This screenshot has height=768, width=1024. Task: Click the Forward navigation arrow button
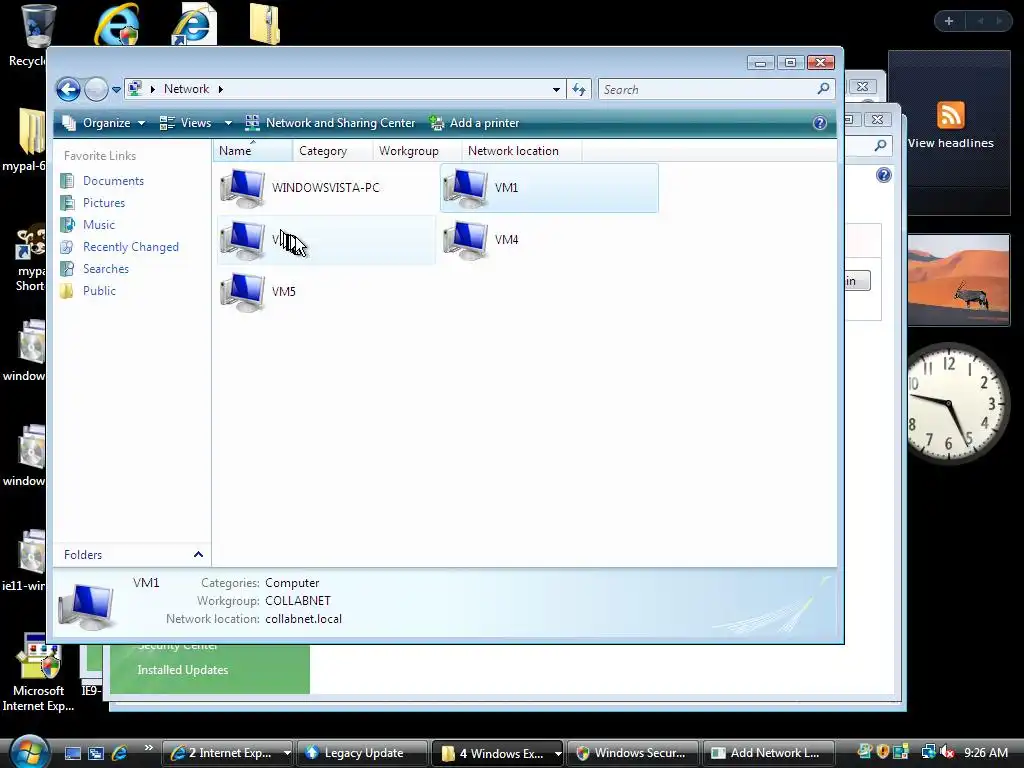pyautogui.click(x=97, y=89)
